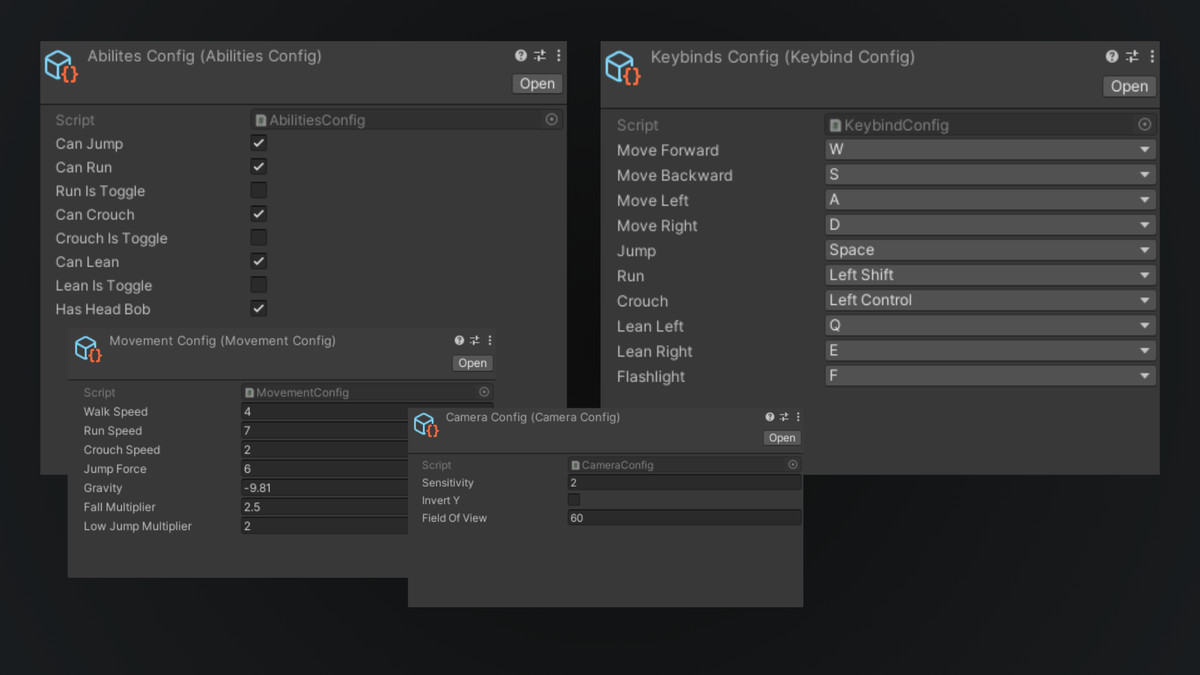The image size is (1200, 675).
Task: Open the Jump keybind dropdown set to Space
Action: click(x=990, y=250)
